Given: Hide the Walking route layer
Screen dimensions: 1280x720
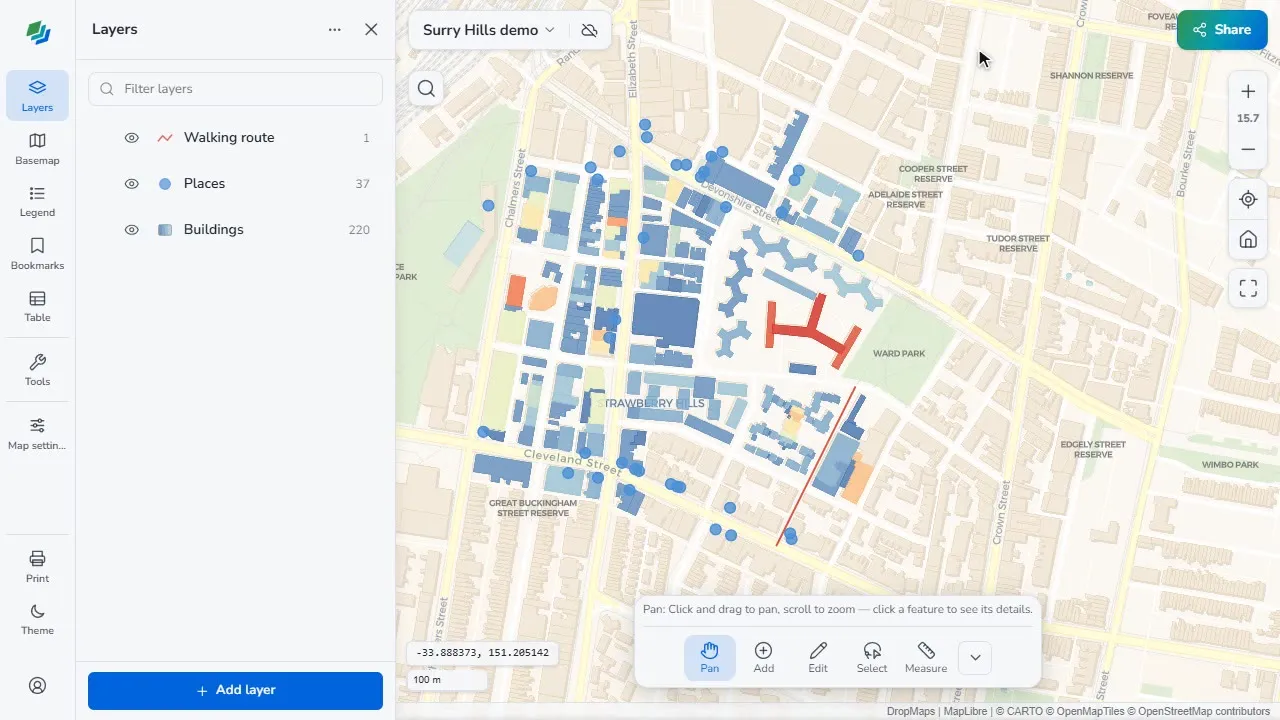Looking at the screenshot, I should point(131,138).
